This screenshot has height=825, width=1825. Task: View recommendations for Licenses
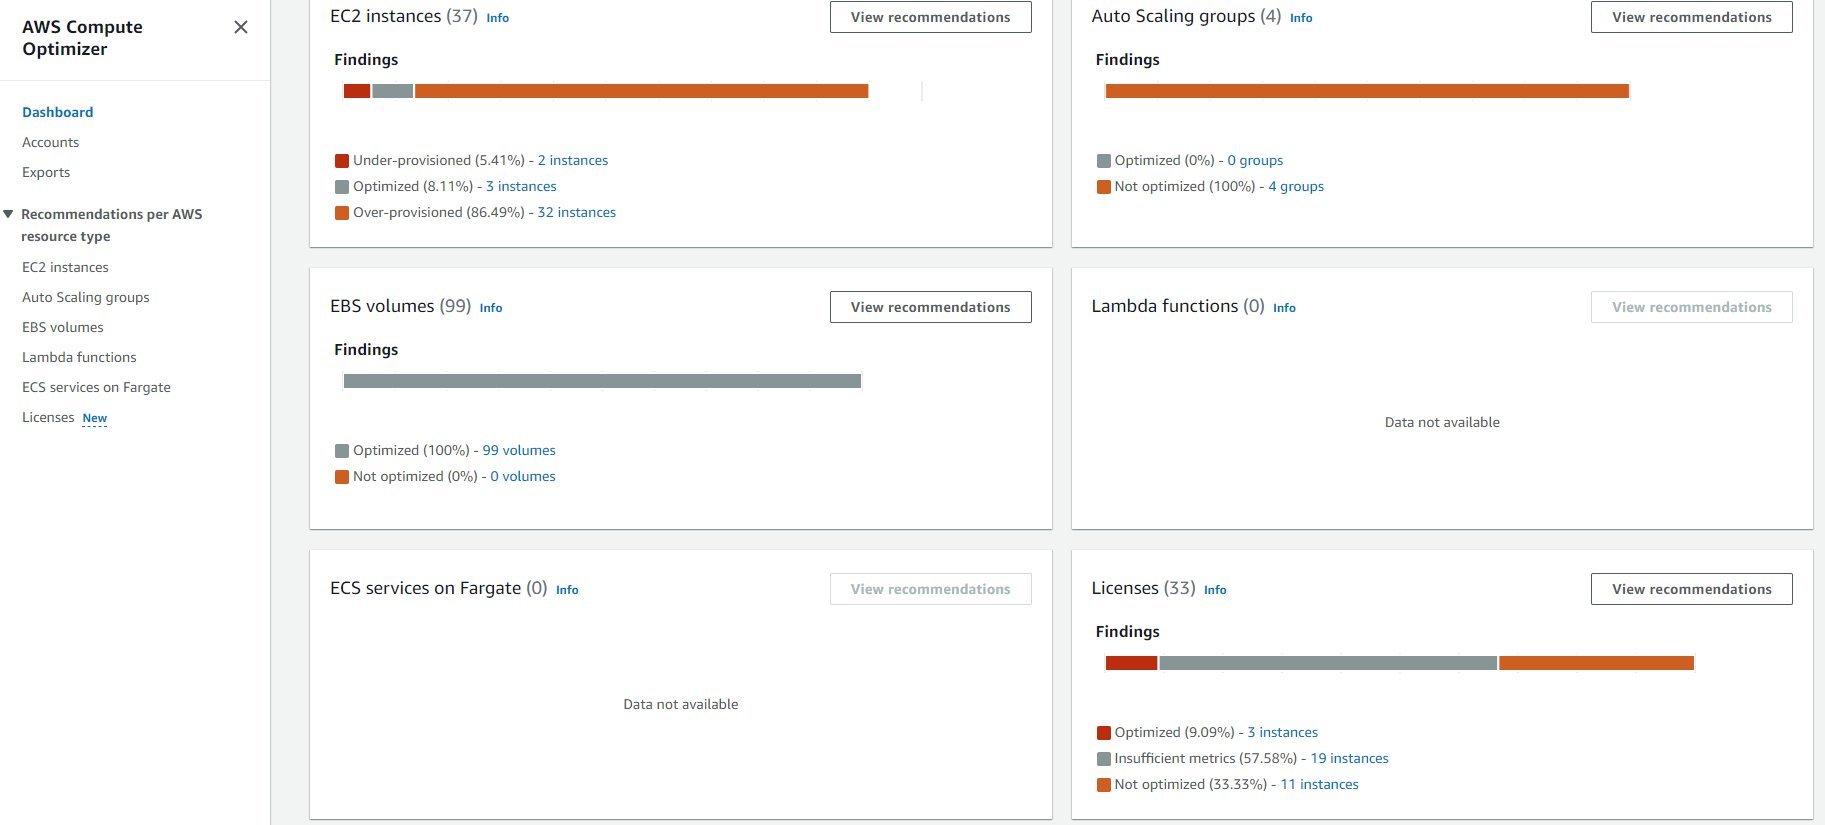[1692, 589]
